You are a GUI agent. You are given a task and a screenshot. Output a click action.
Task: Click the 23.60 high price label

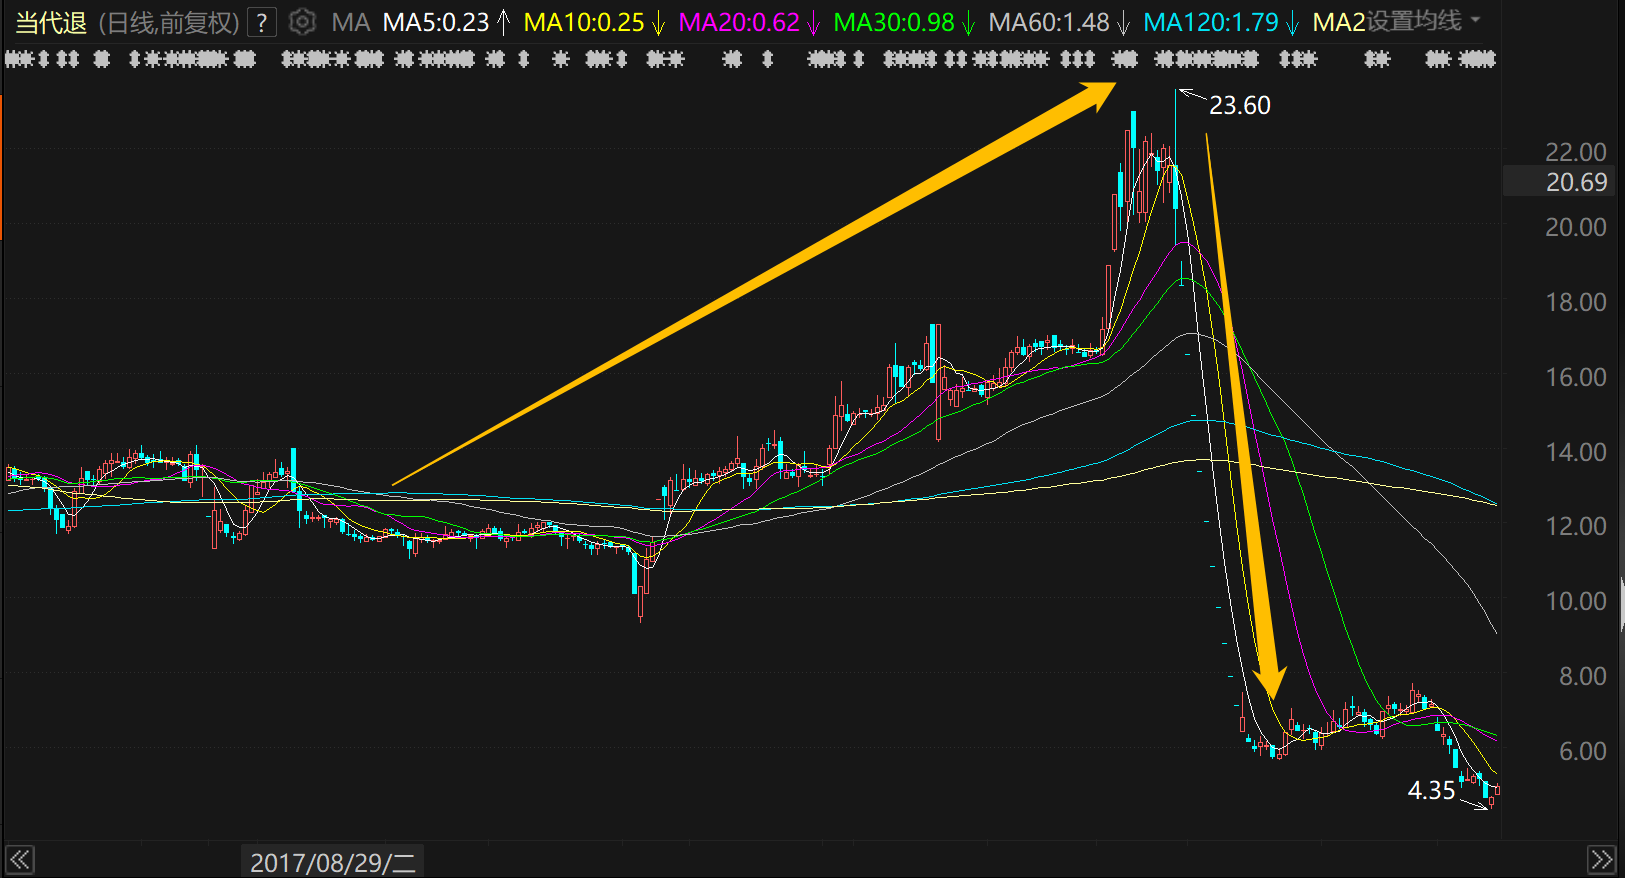tap(1240, 105)
